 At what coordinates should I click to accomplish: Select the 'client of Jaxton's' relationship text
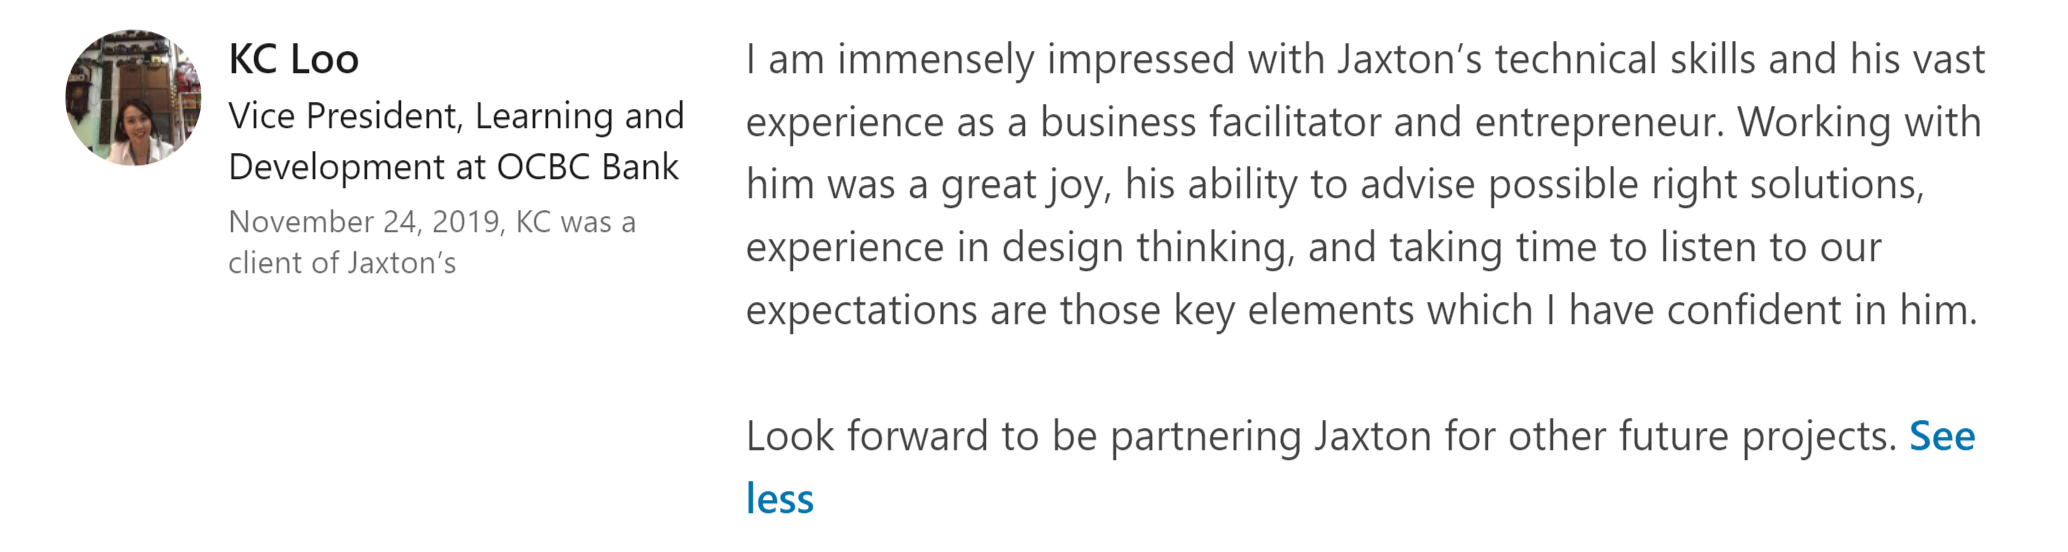pyautogui.click(x=342, y=263)
